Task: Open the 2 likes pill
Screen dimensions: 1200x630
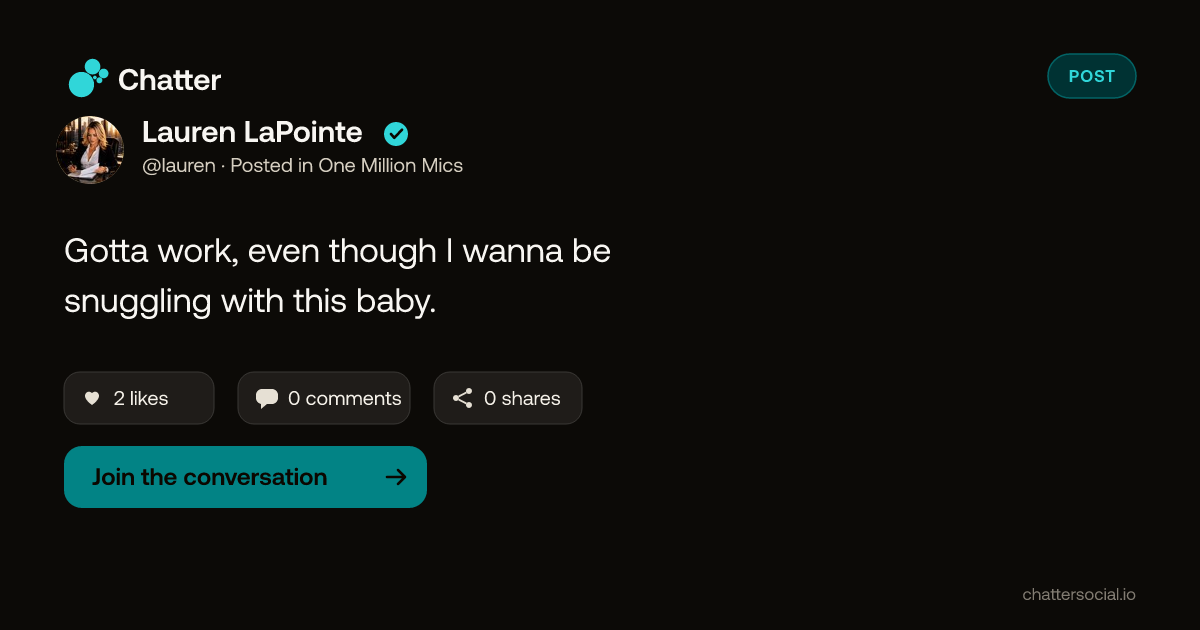Action: (139, 398)
